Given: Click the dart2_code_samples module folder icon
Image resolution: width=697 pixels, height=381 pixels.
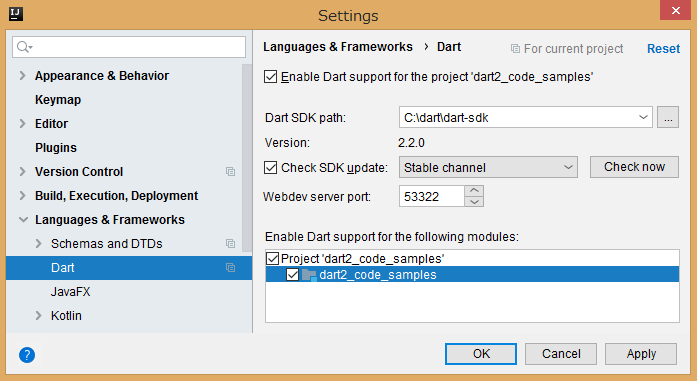Looking at the screenshot, I should click(309, 275).
